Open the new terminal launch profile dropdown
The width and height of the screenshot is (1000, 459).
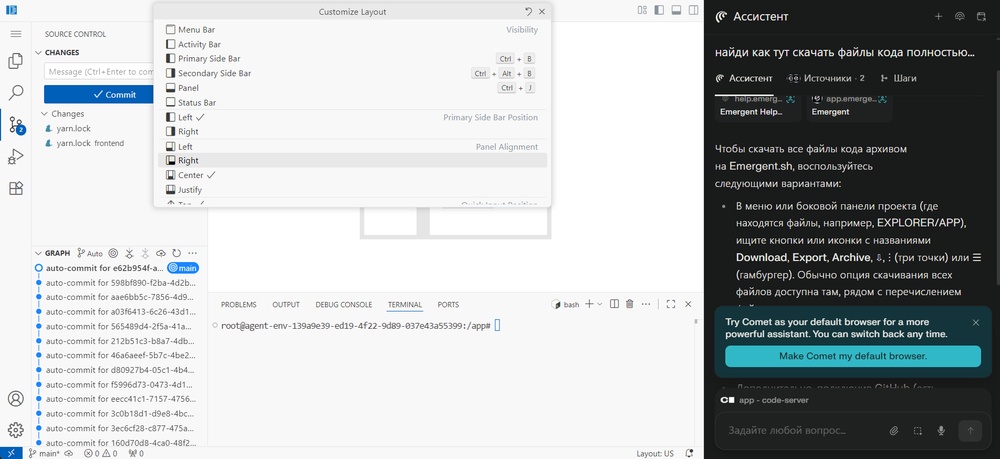tap(599, 304)
